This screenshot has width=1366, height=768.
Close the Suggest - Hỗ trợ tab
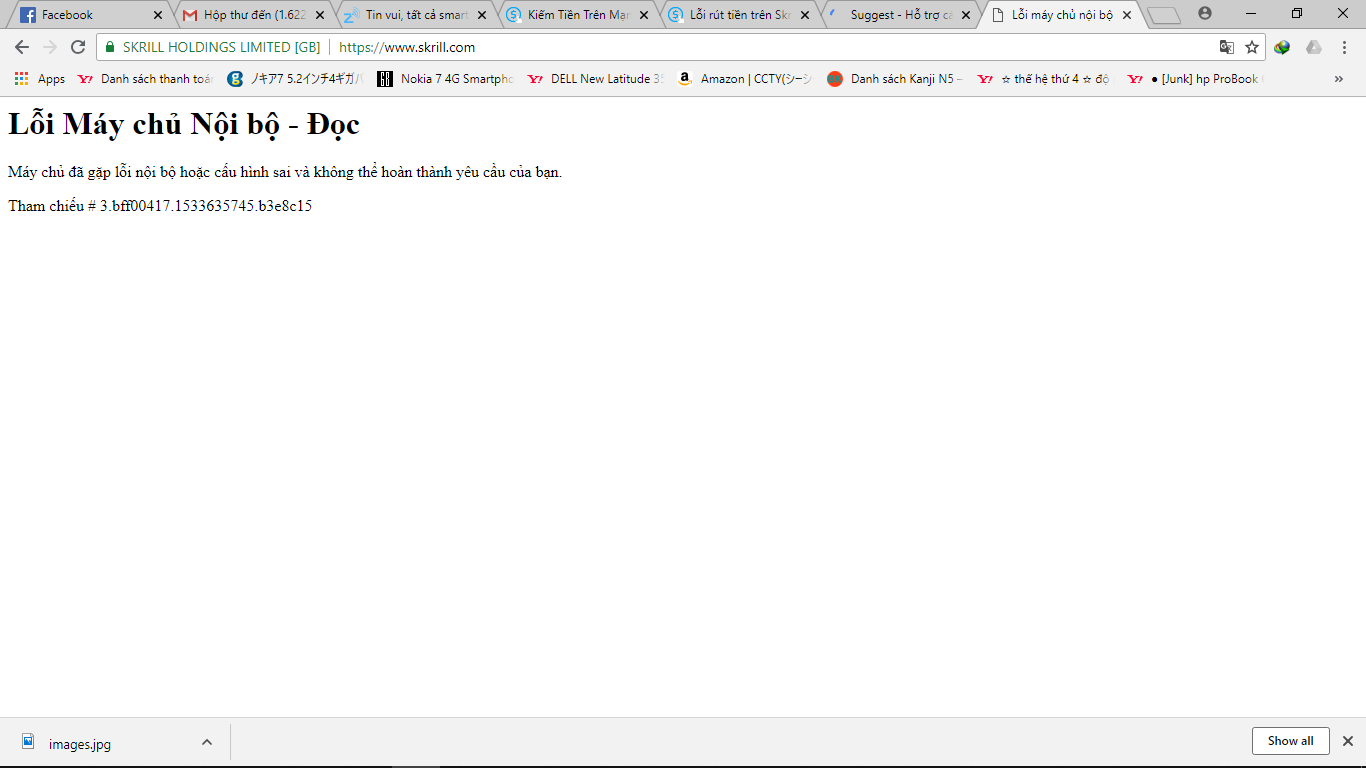[x=966, y=15]
